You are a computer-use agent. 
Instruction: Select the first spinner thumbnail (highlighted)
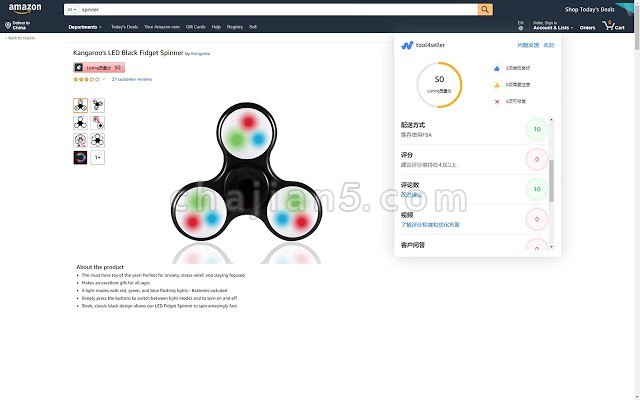80,105
